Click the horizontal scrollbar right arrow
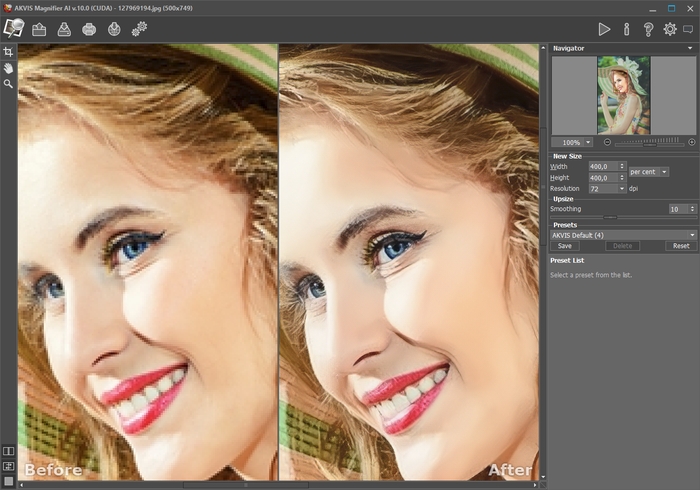 535,485
